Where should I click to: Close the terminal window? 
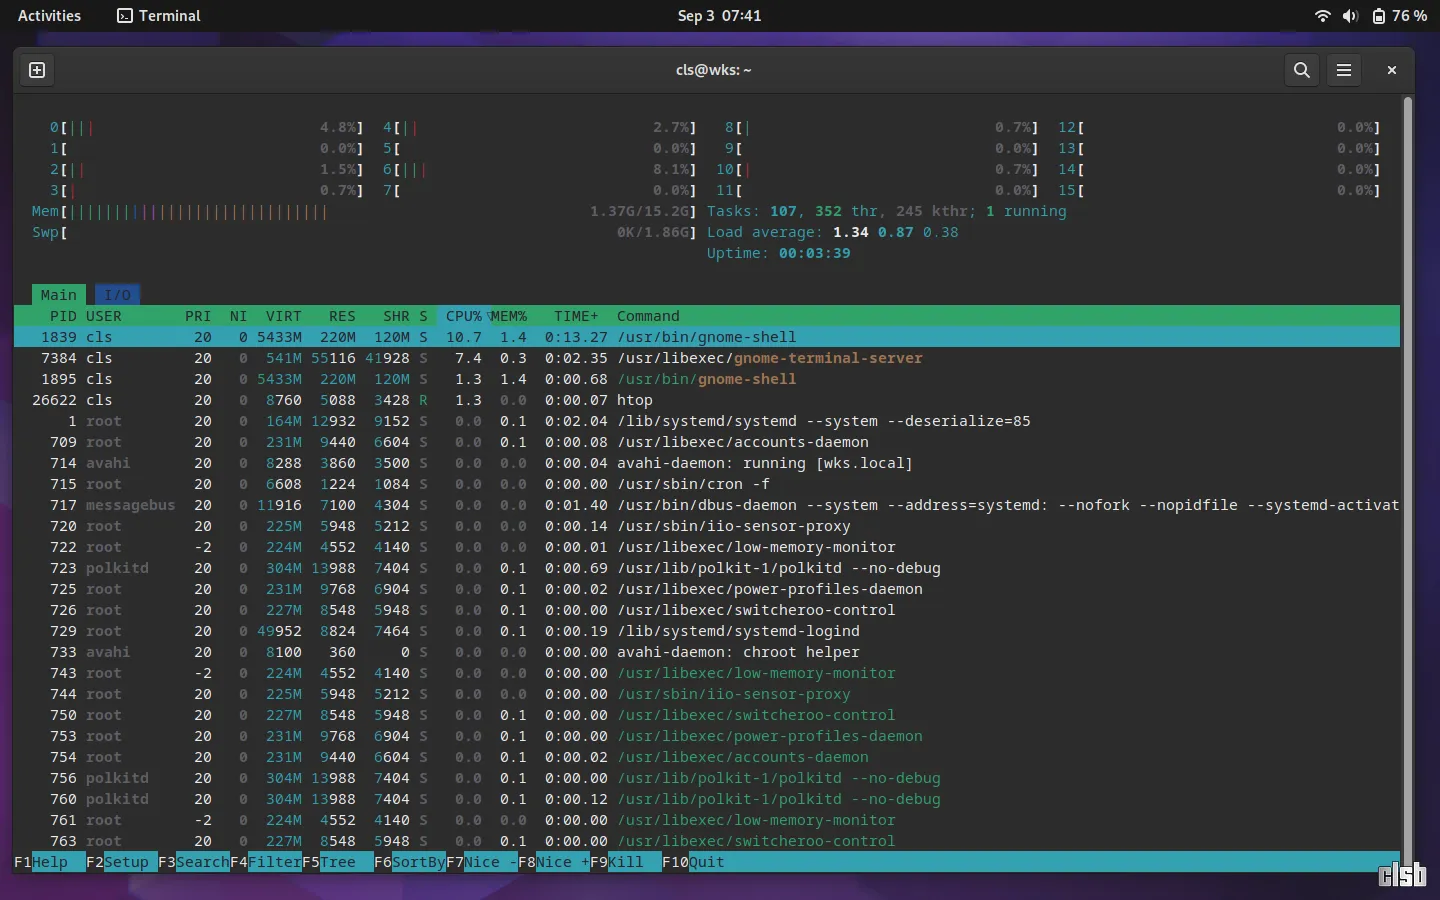pyautogui.click(x=1391, y=70)
